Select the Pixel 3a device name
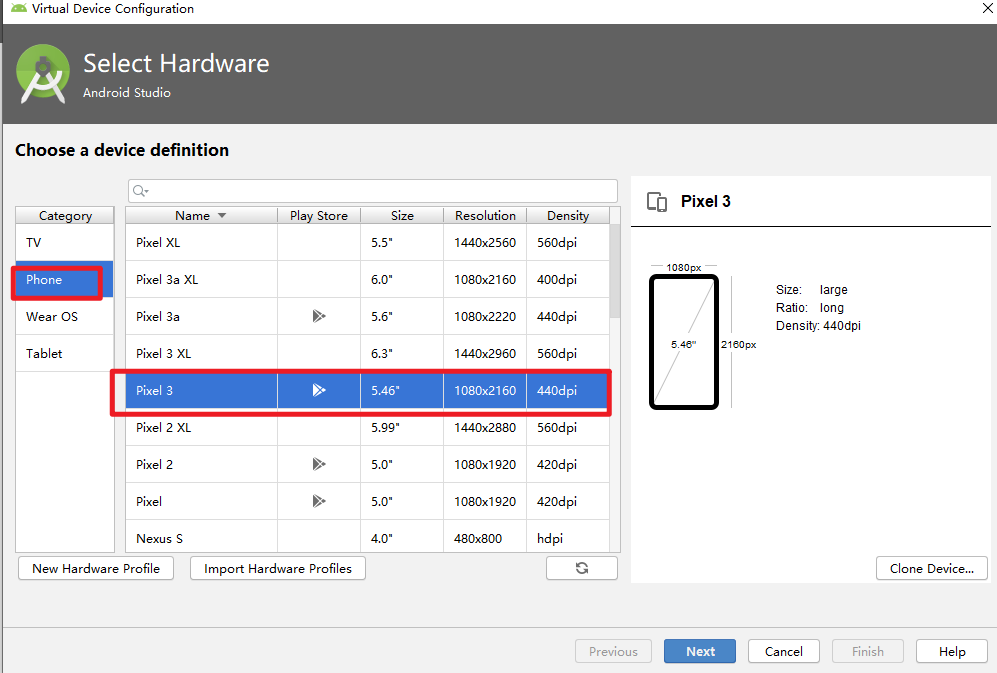The image size is (997, 673). [x=158, y=316]
